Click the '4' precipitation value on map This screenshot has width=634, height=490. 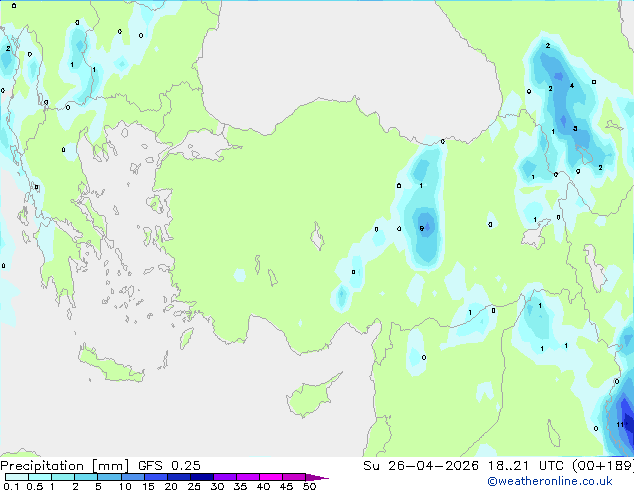coord(572,86)
